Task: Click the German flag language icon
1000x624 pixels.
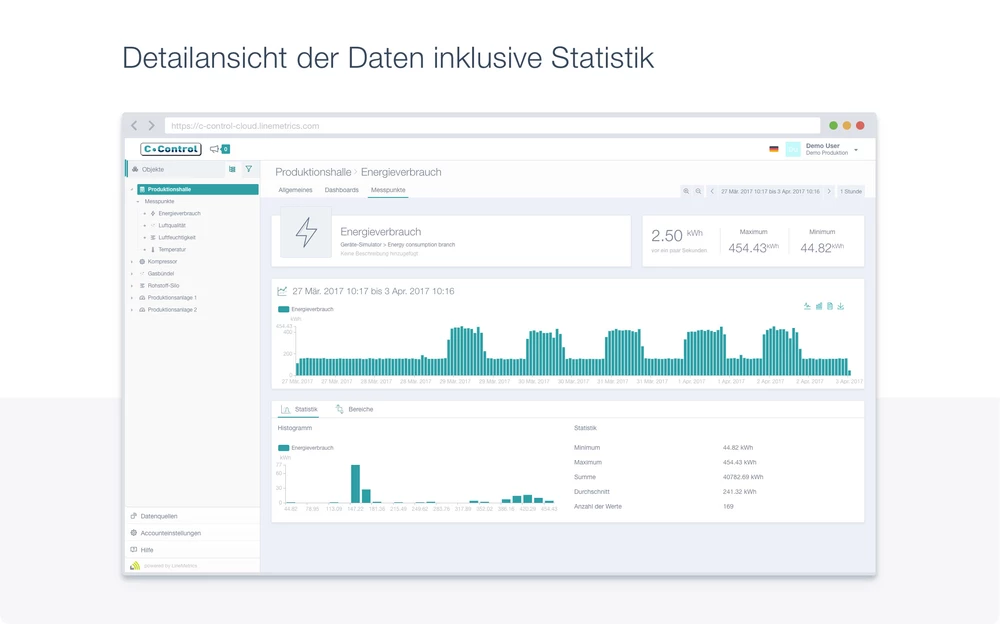Action: pyautogui.click(x=774, y=149)
